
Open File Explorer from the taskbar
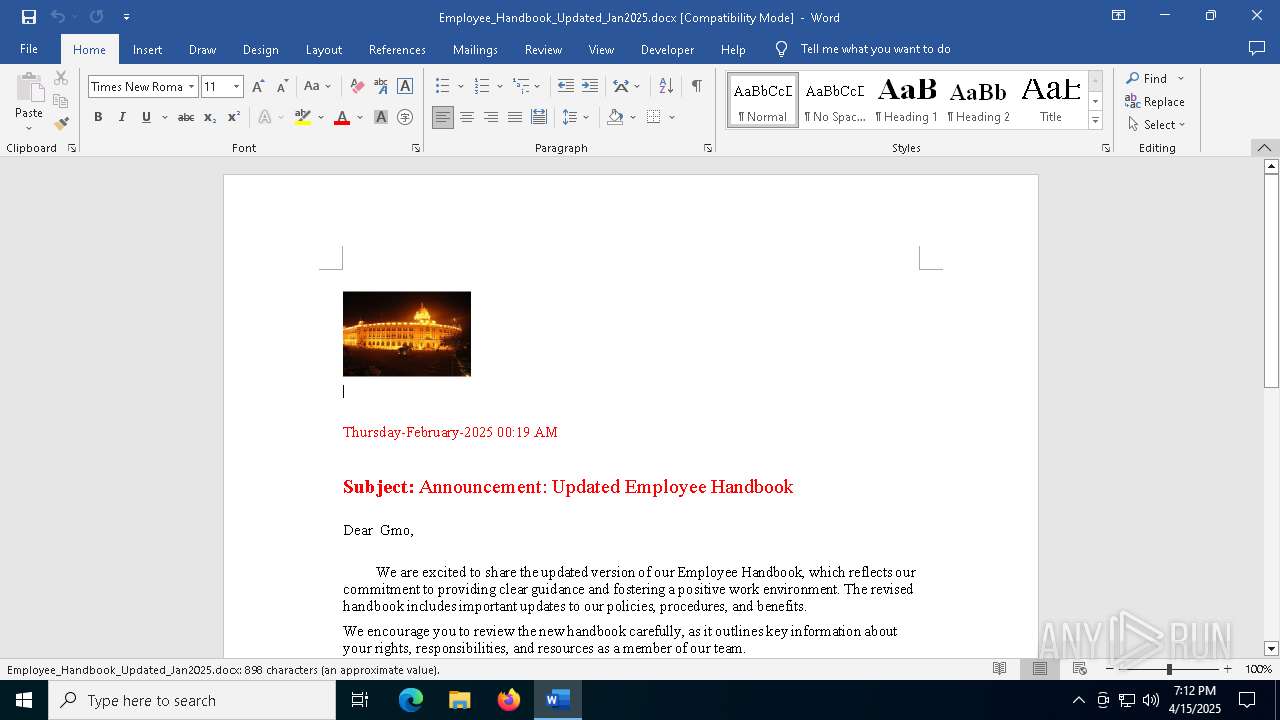click(x=460, y=700)
